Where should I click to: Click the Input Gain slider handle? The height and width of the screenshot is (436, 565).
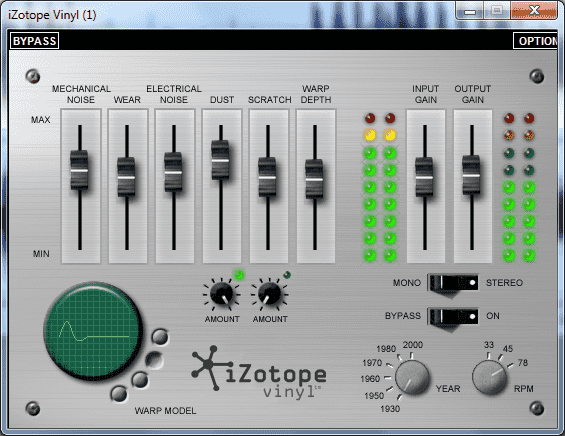coord(424,177)
